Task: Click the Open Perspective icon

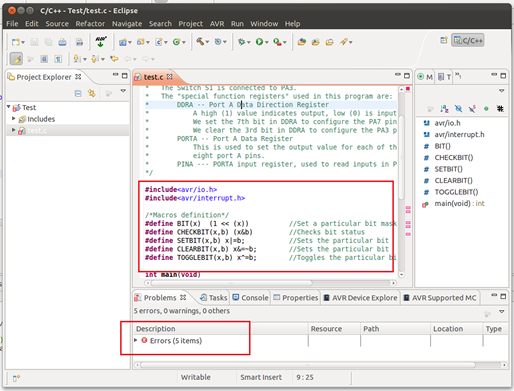Action: click(x=444, y=40)
